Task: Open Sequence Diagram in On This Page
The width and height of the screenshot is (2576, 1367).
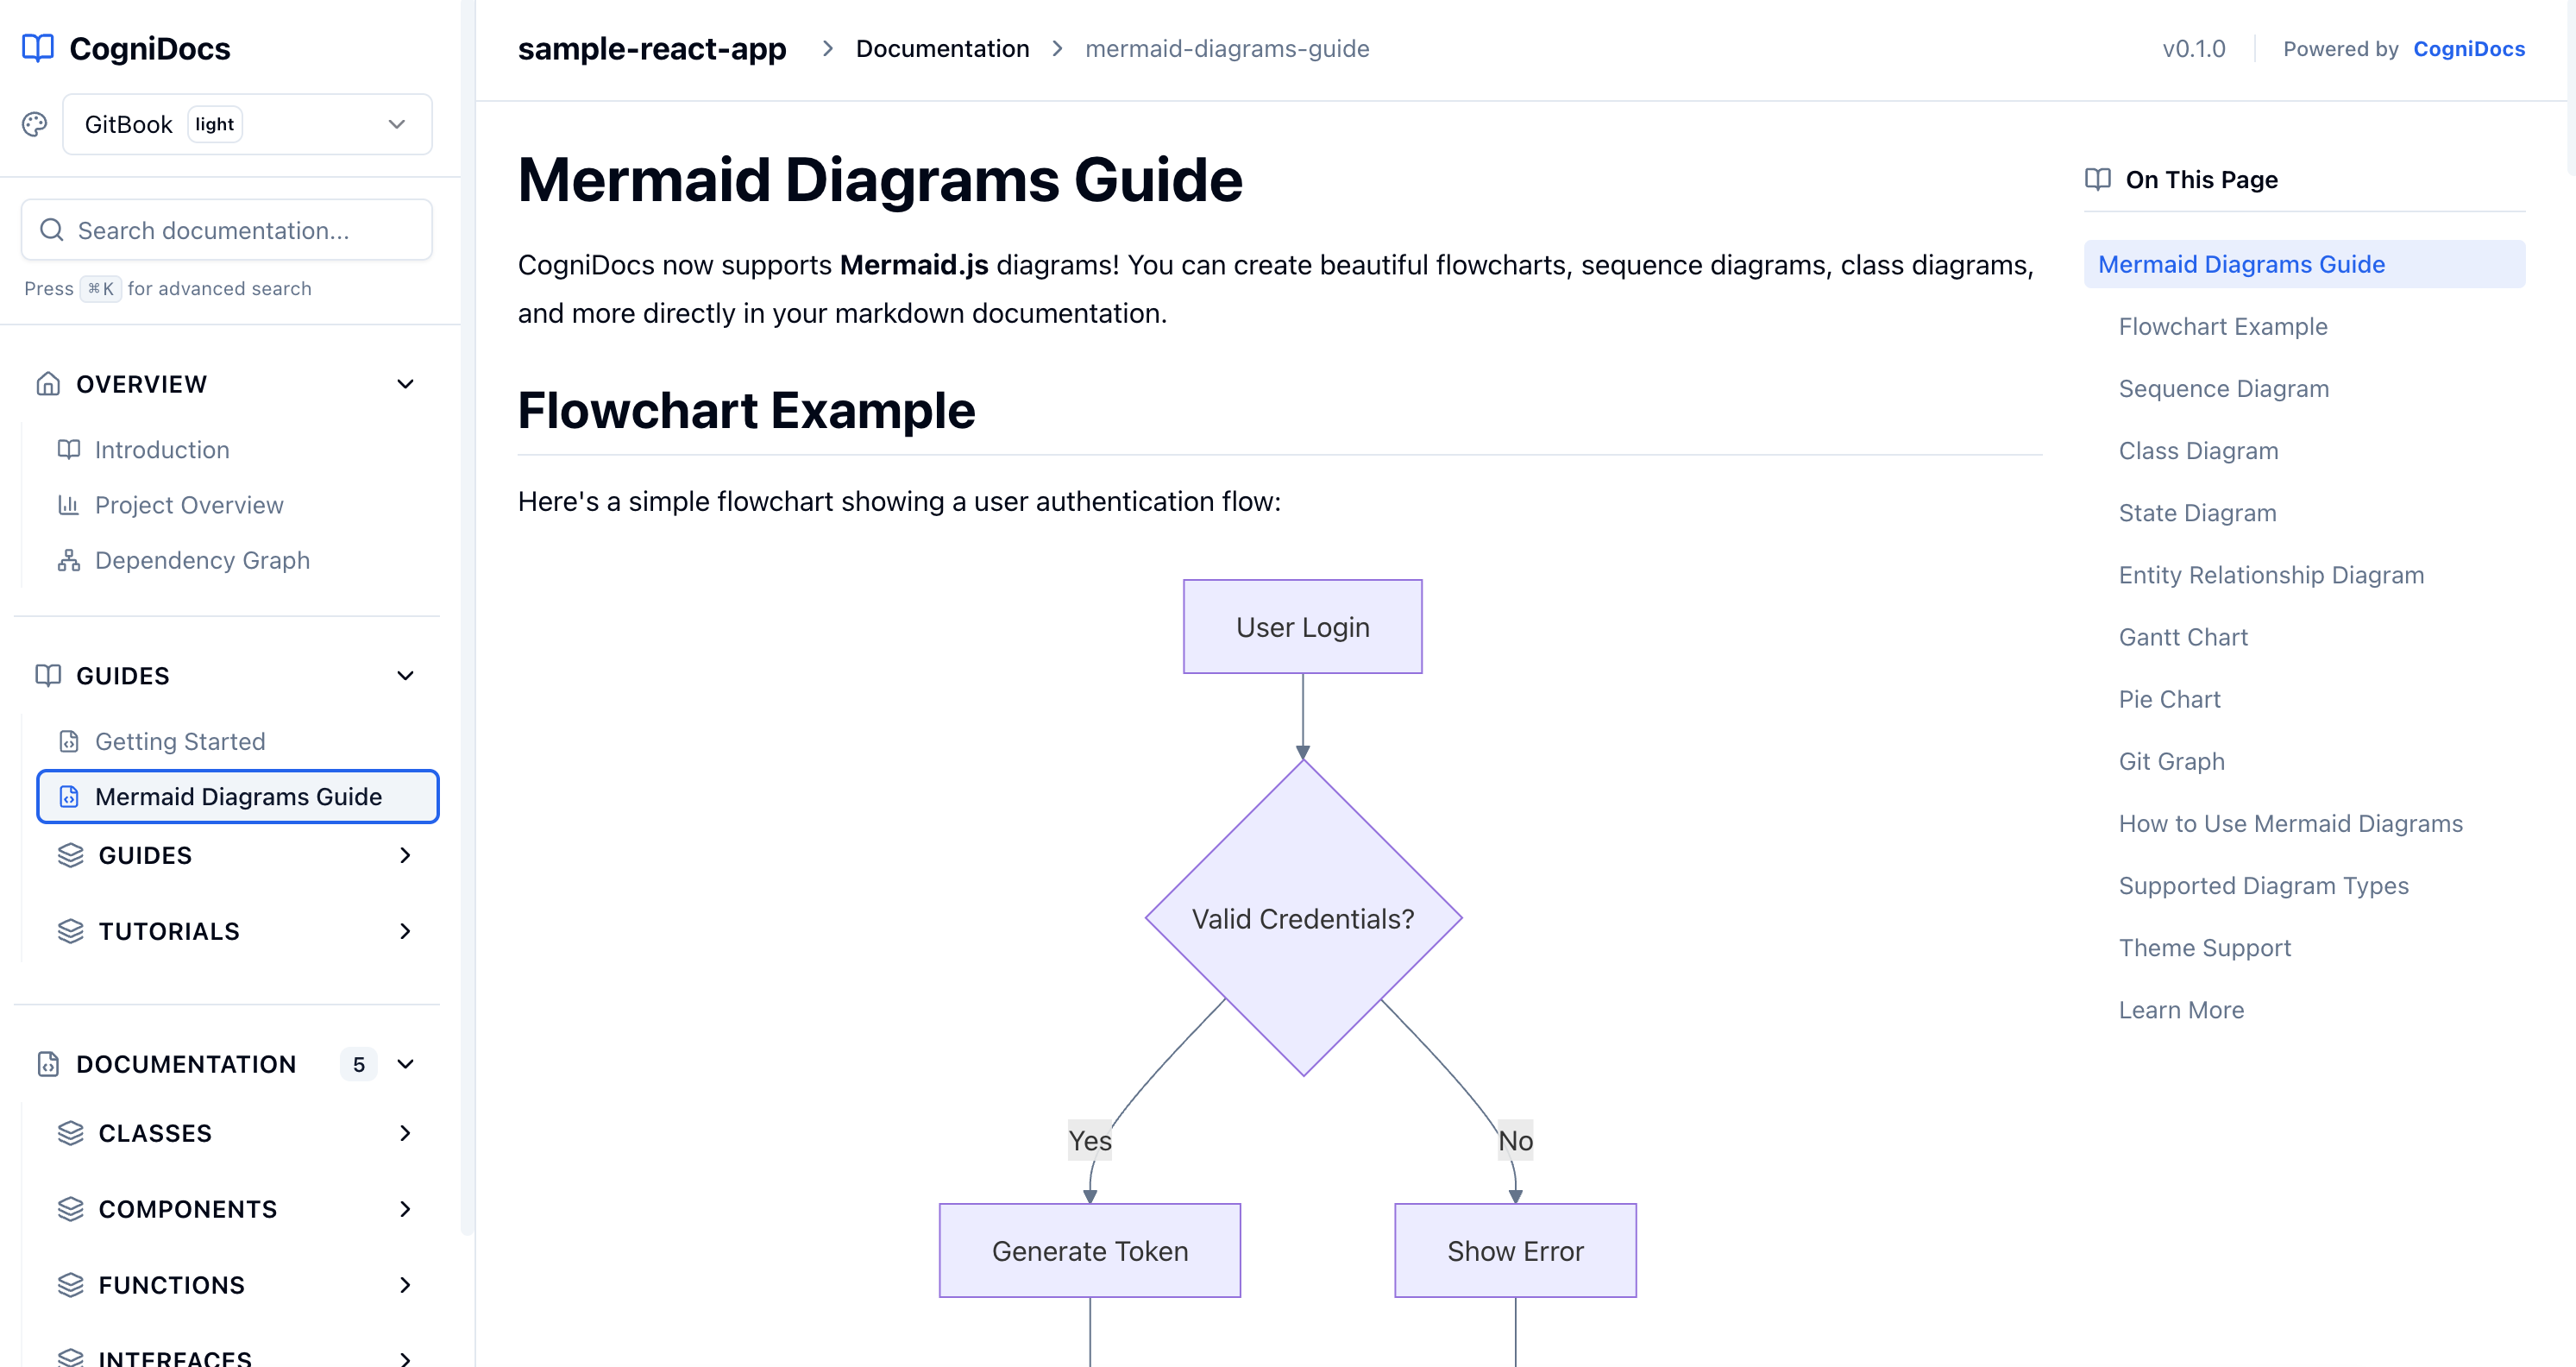Action: (x=2224, y=388)
